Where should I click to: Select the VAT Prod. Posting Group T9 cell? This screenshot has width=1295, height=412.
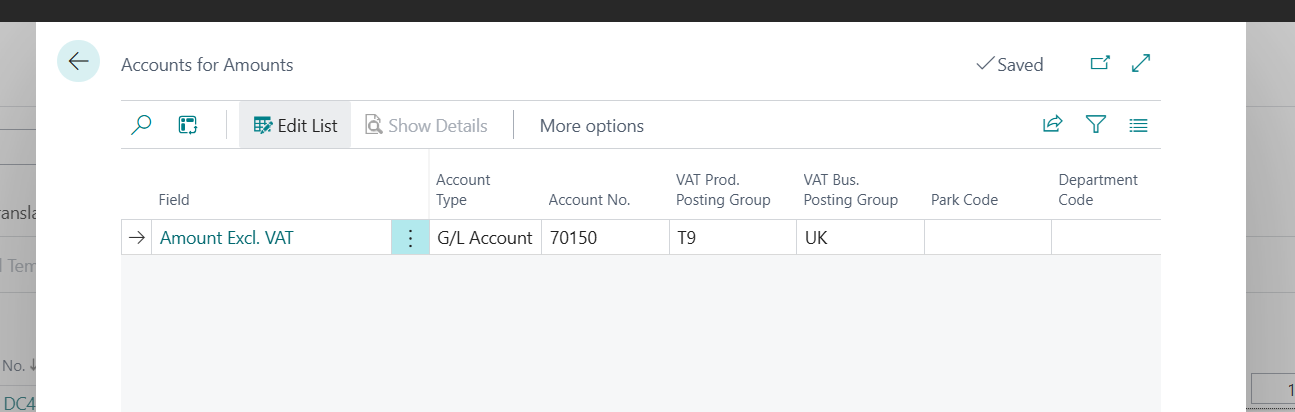[x=732, y=238]
